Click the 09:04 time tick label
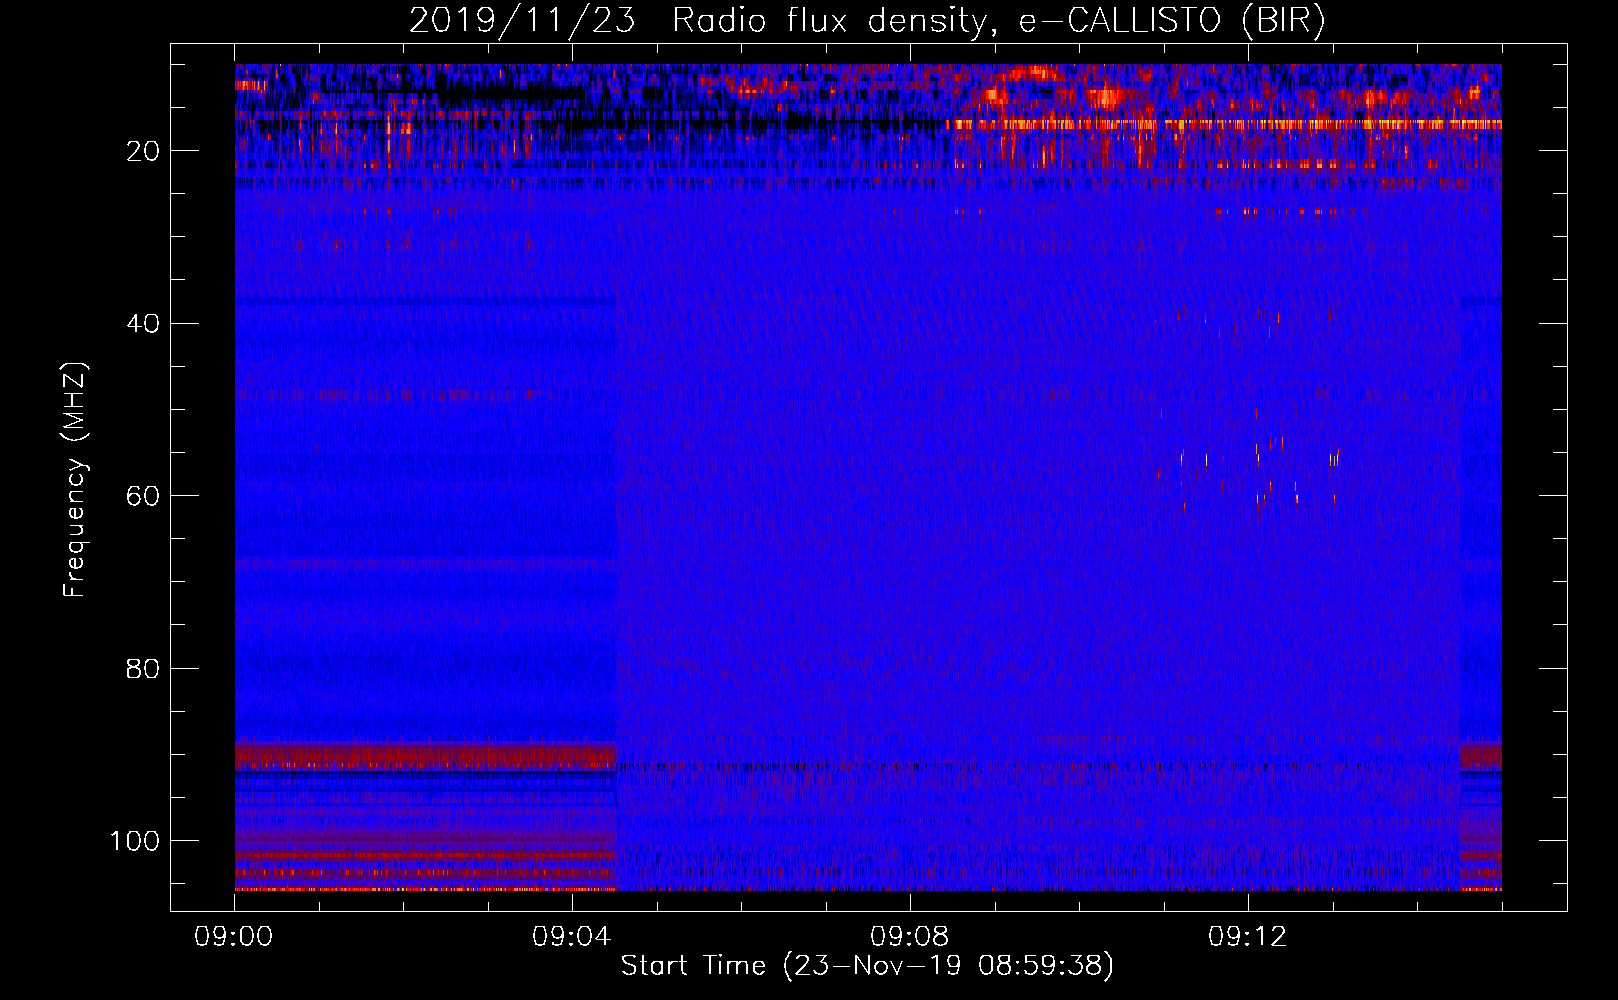Viewport: 1618px width, 1000px height. pos(572,937)
